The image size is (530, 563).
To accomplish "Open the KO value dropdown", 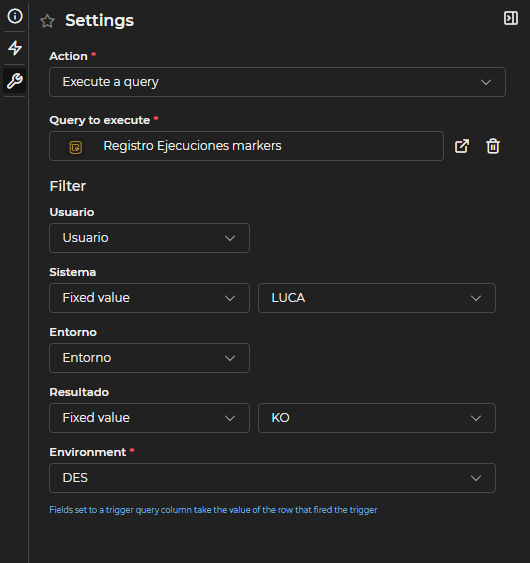I will point(377,418).
